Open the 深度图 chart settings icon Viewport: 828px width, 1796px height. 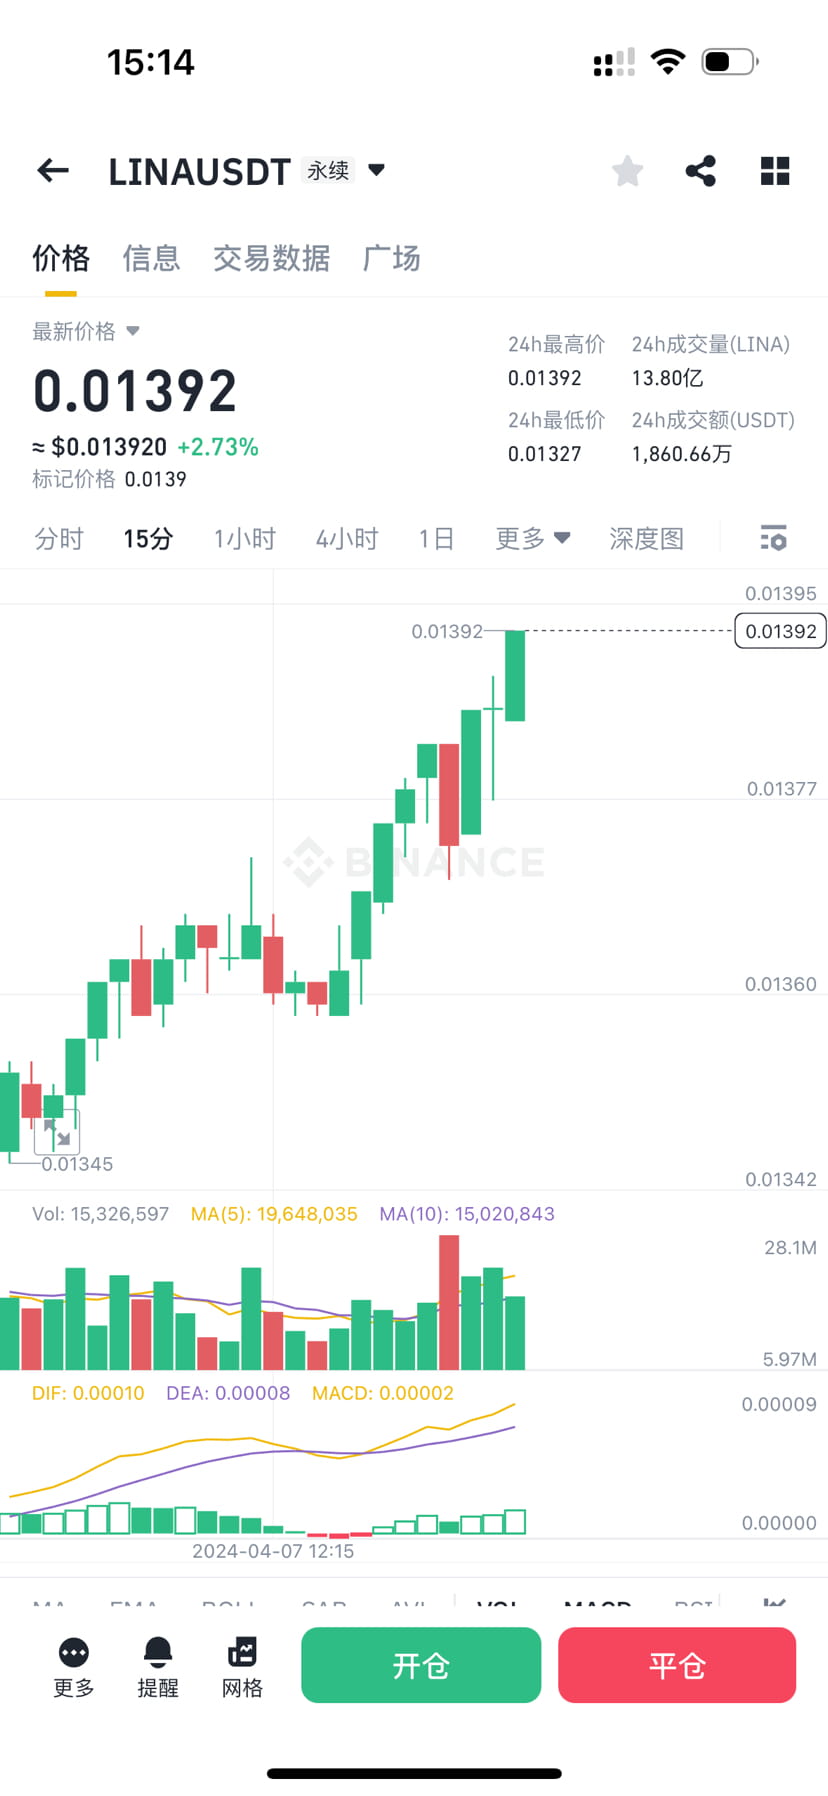[x=773, y=538]
